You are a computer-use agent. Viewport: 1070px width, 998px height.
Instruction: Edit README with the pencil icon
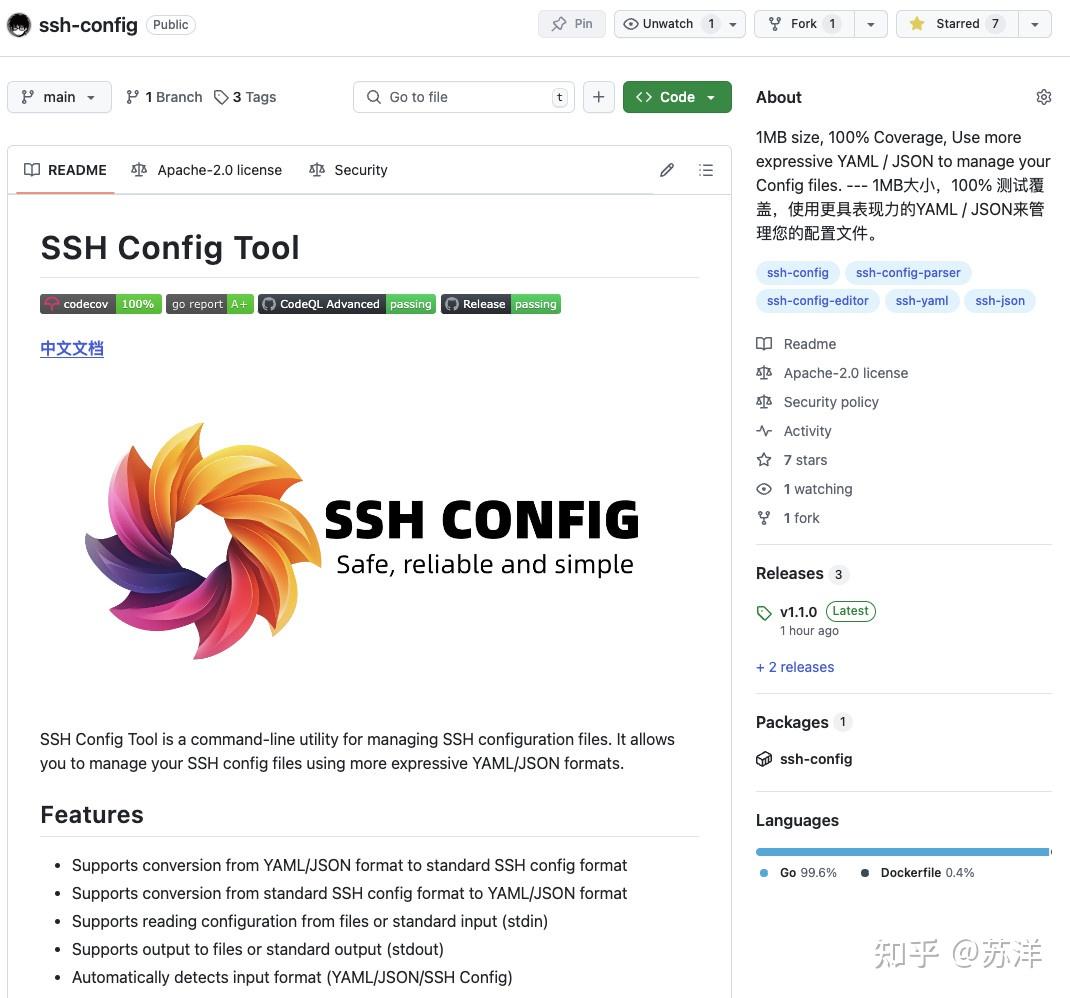667,170
